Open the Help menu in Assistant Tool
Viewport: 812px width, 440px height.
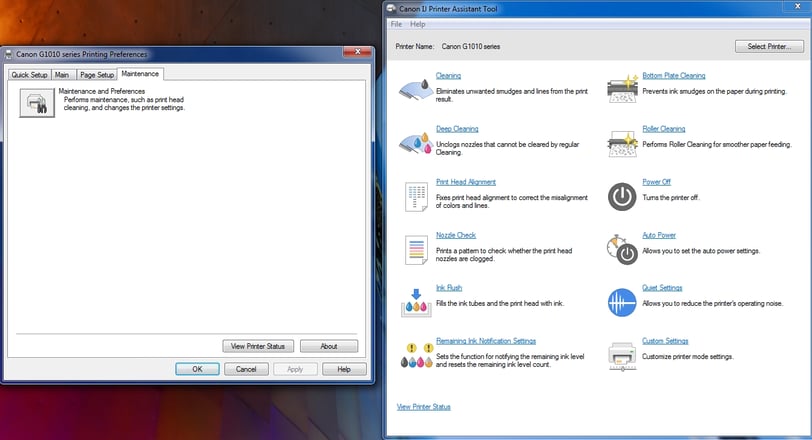tap(417, 24)
